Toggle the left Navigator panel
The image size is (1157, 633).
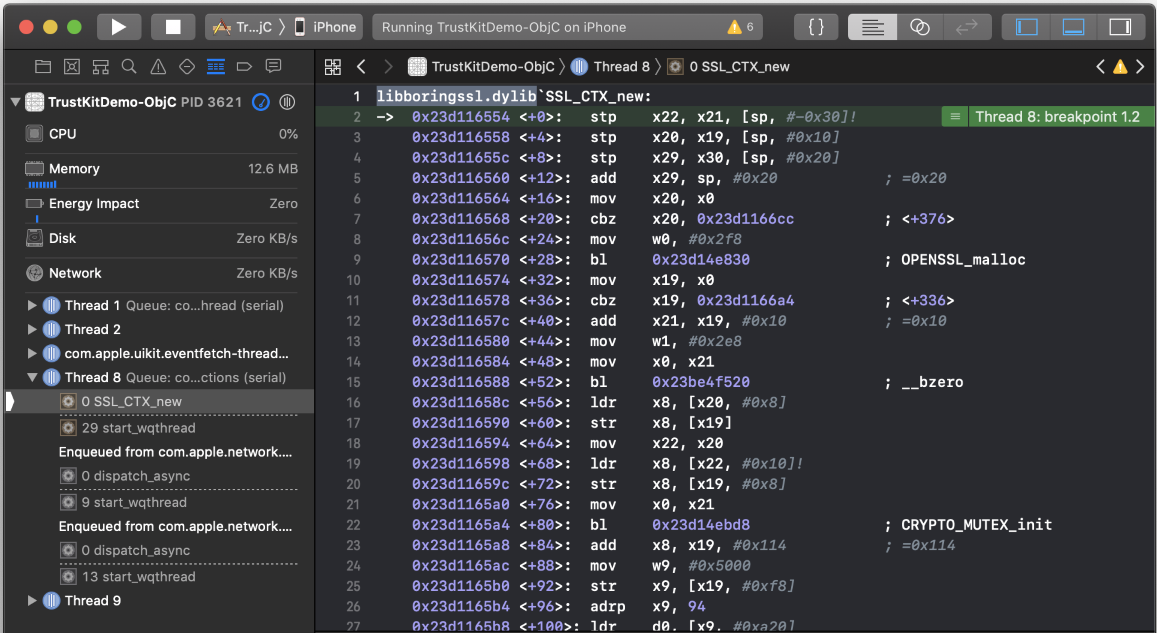coord(1026,27)
